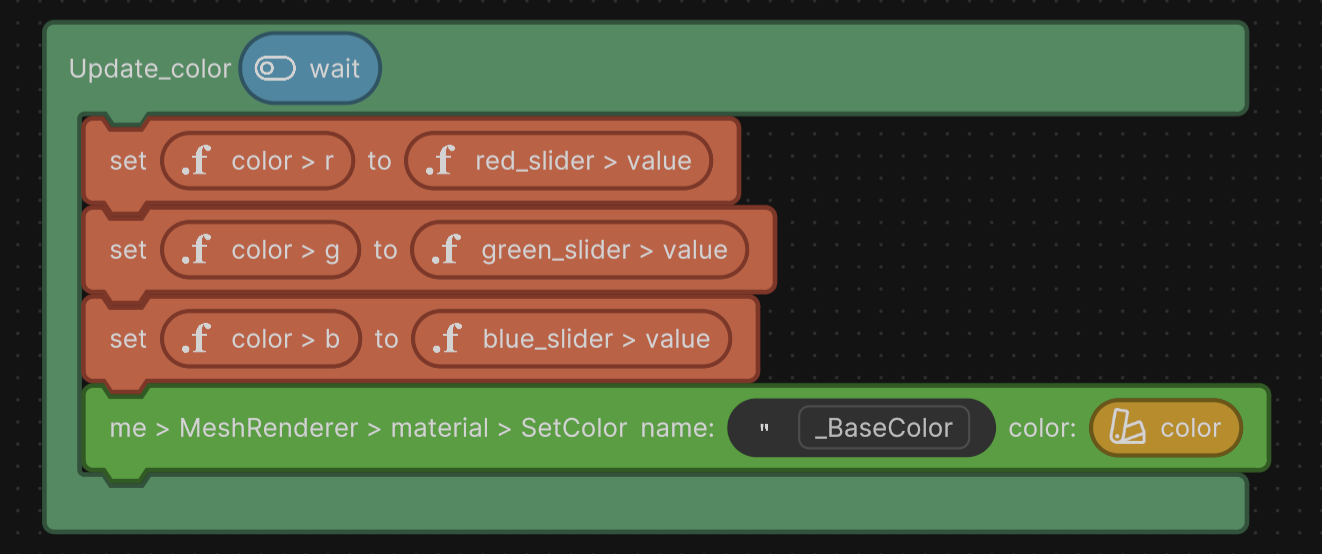Click the color variable name in orange pill
Screen dimensions: 1322x554
point(1190,428)
